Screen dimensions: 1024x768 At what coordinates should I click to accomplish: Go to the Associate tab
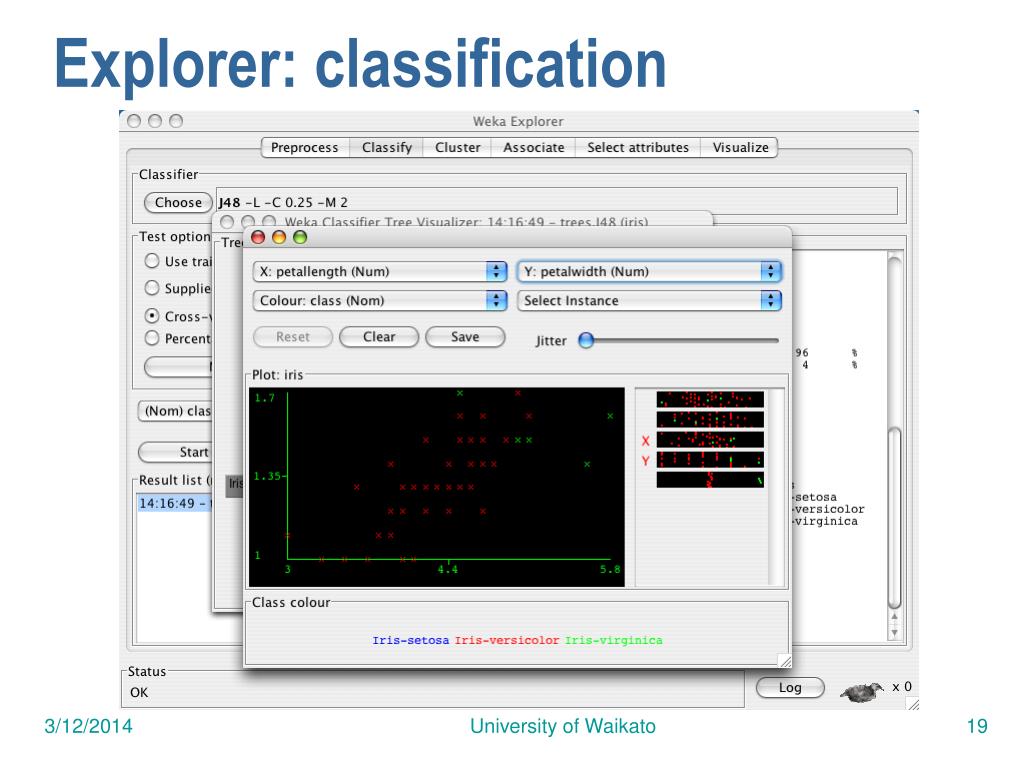[533, 148]
